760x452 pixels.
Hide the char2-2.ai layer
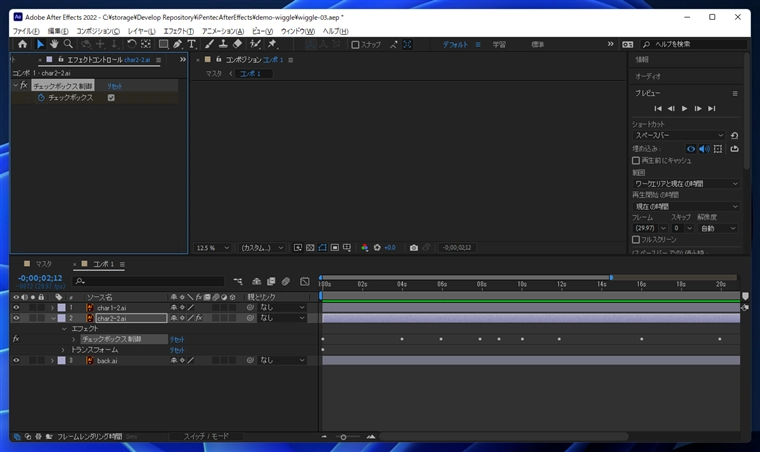[16, 318]
